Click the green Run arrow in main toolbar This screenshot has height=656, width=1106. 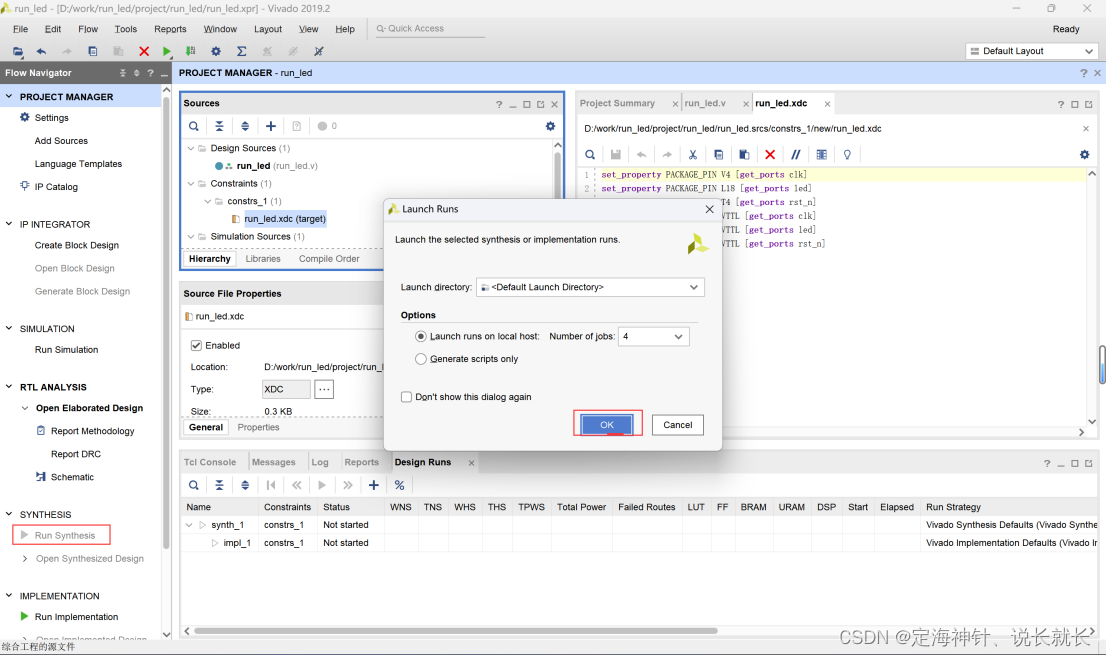[166, 51]
